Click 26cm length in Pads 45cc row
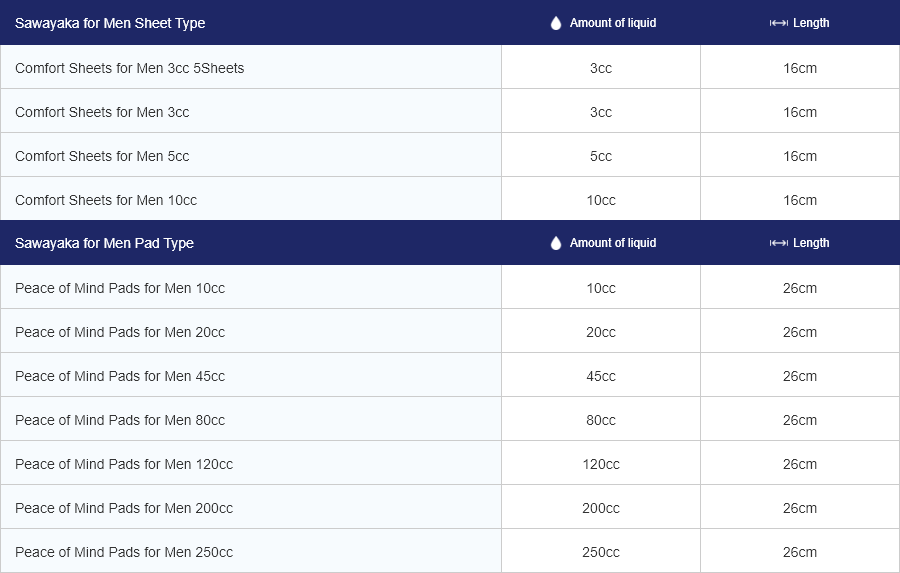 click(x=800, y=376)
